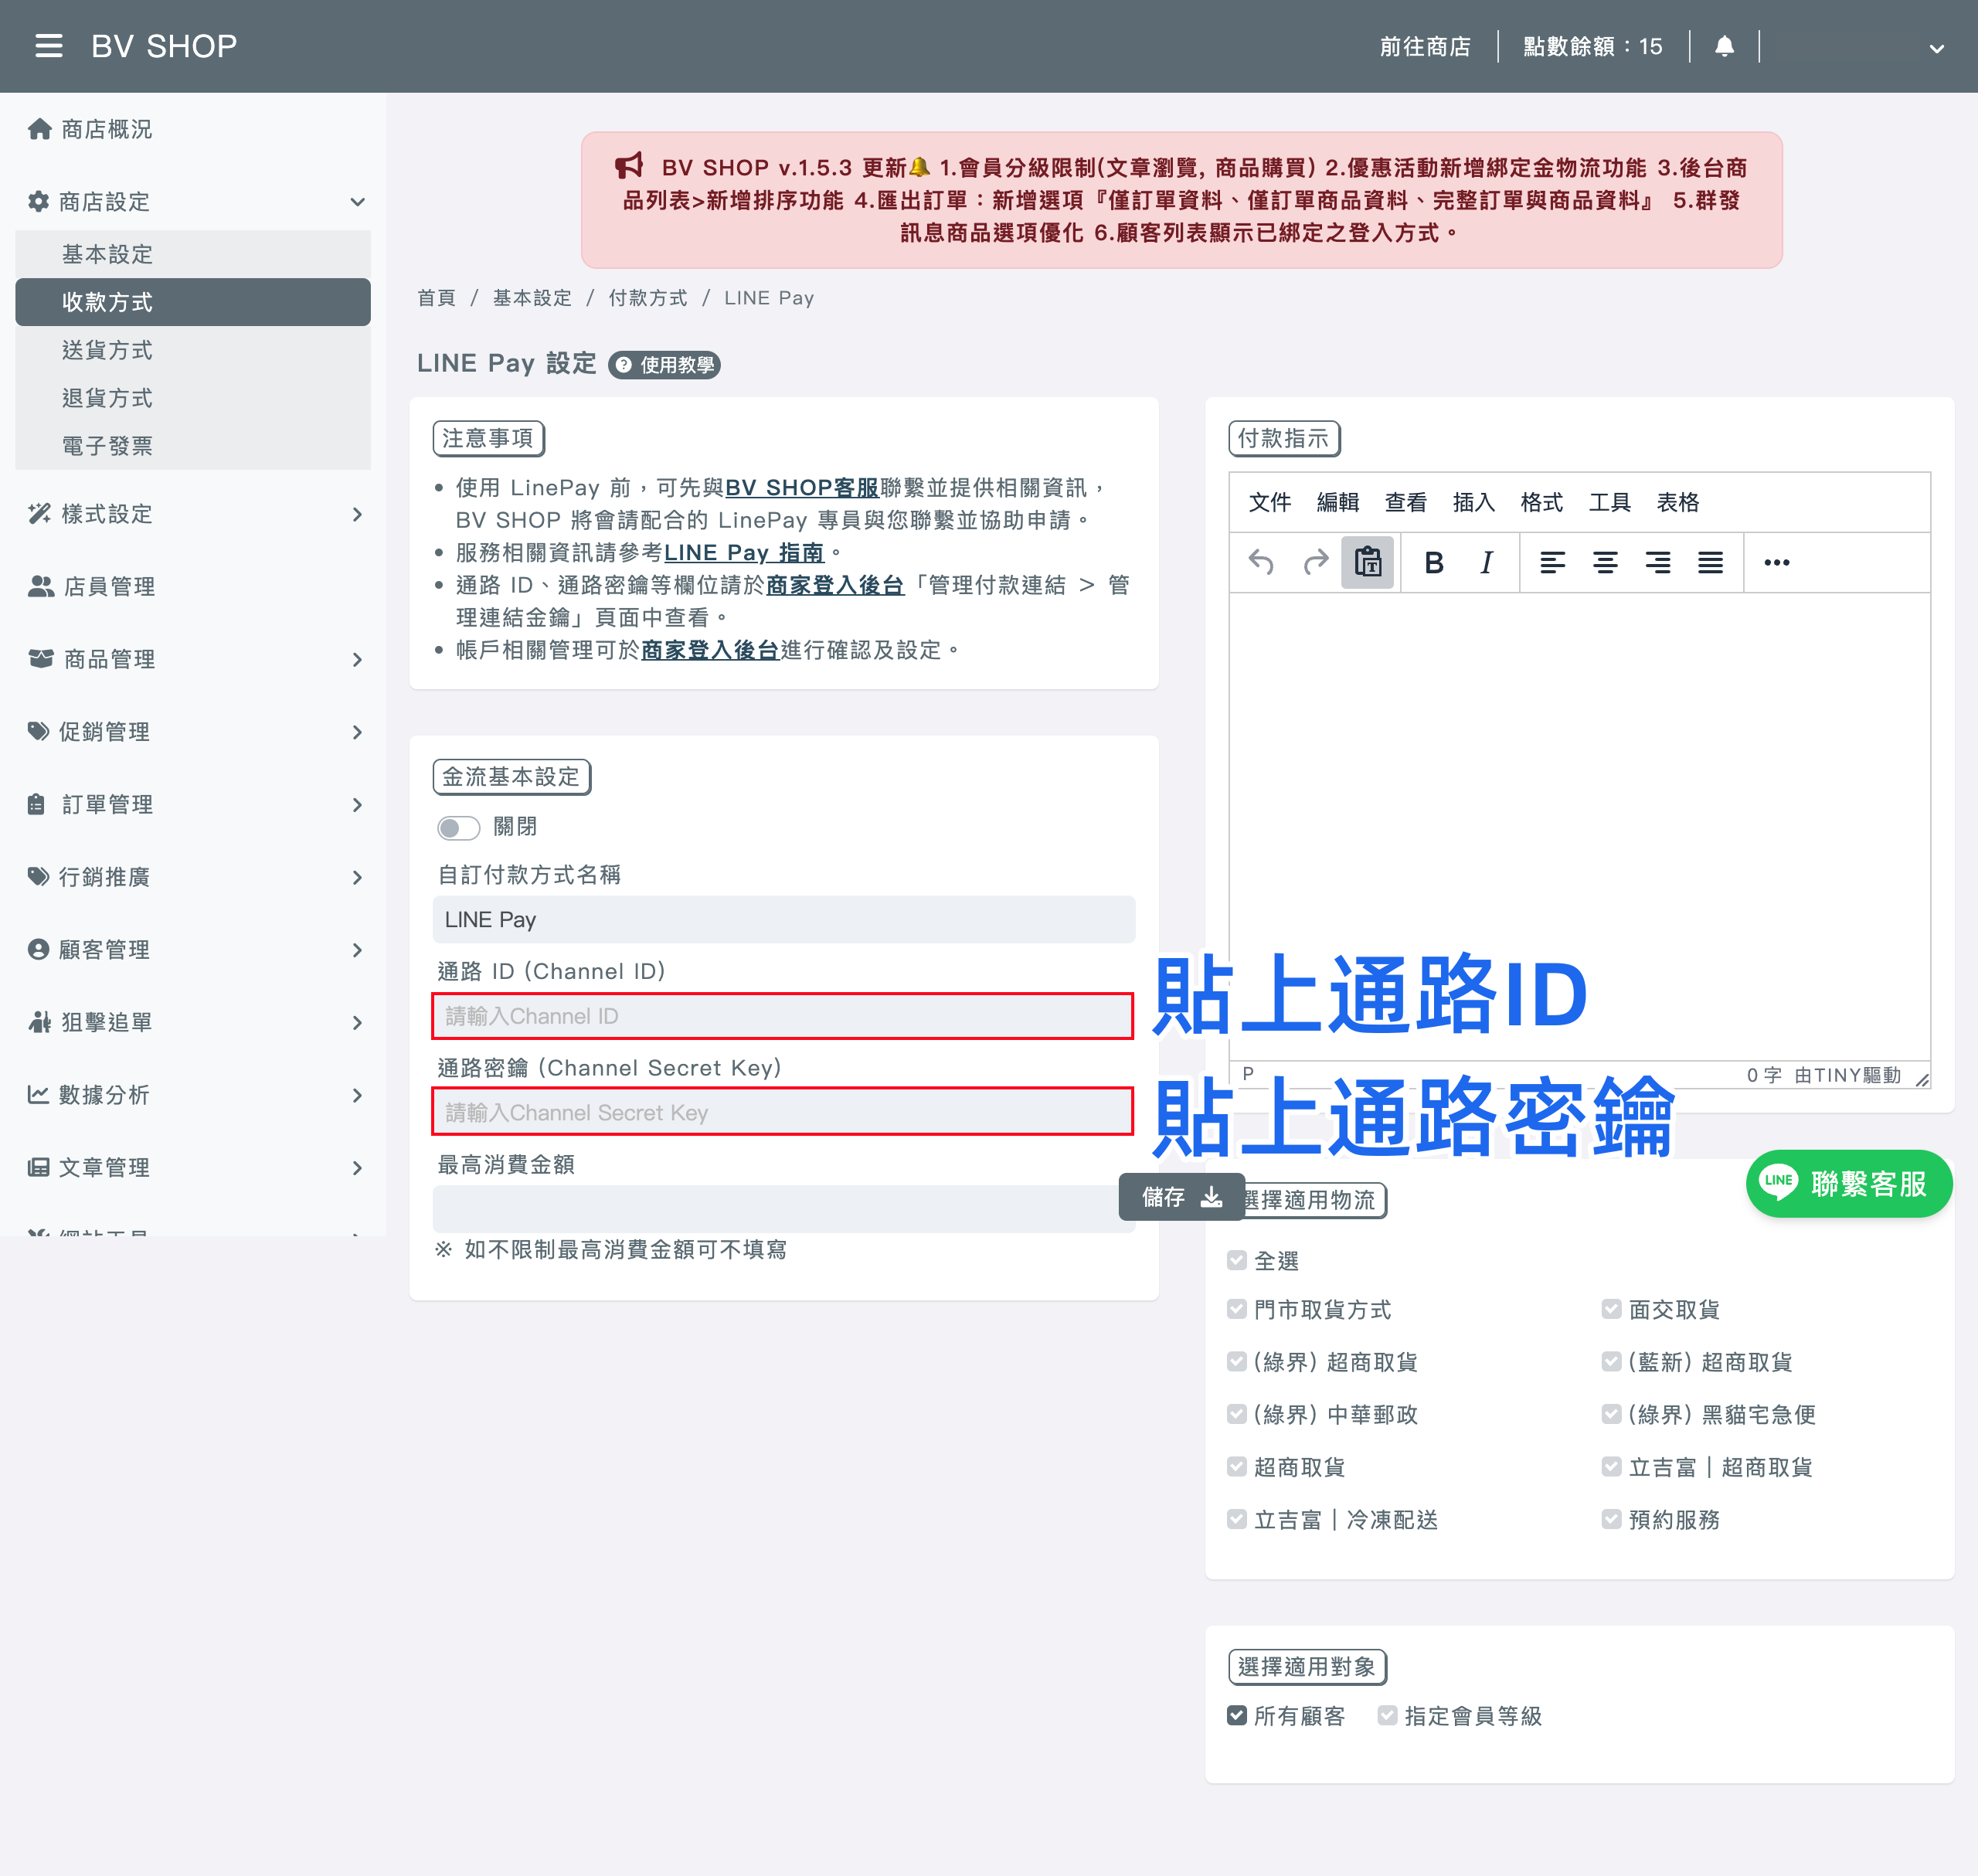The width and height of the screenshot is (1978, 1876).
Task: Expand the 促銷管理 sidebar section
Action: 193,732
